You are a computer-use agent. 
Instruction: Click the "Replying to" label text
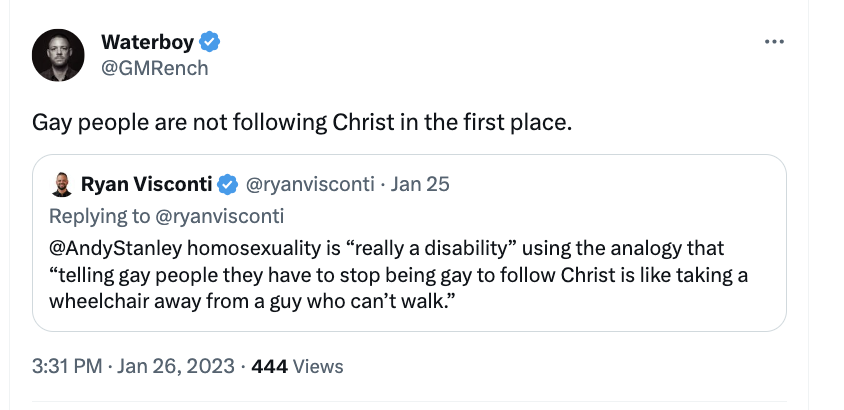[98, 215]
